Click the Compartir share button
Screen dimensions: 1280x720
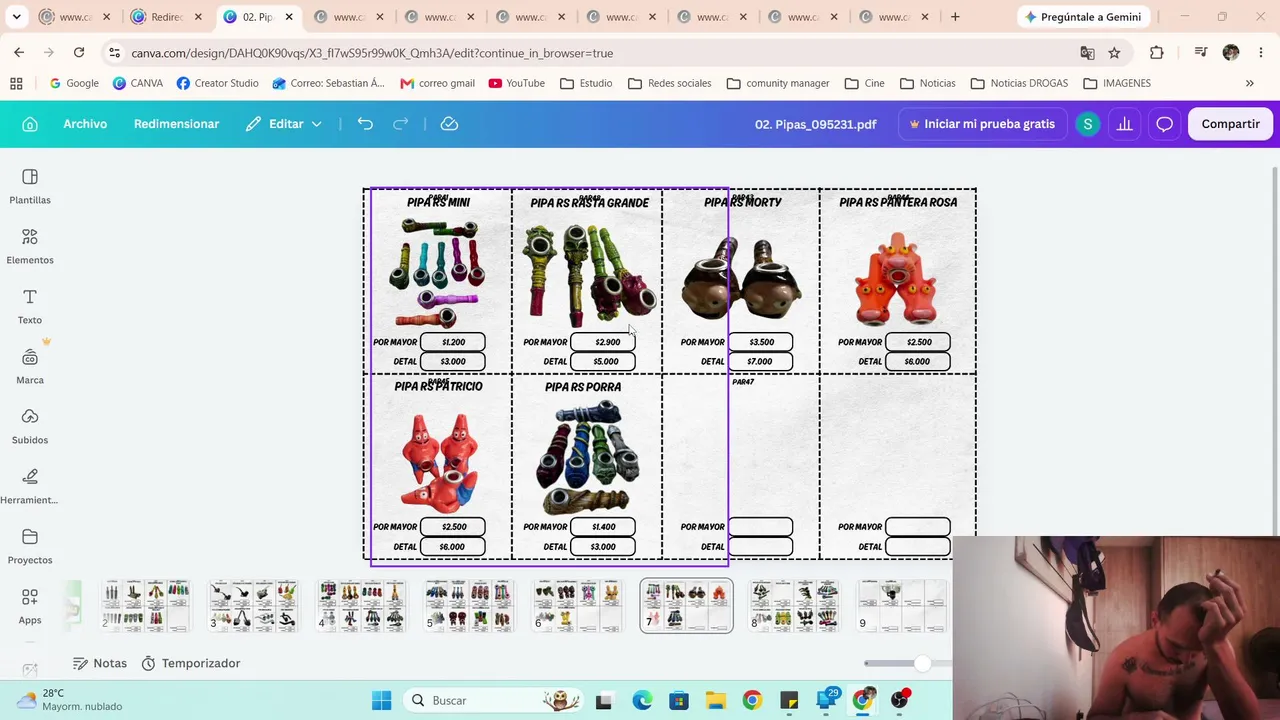(x=1230, y=124)
